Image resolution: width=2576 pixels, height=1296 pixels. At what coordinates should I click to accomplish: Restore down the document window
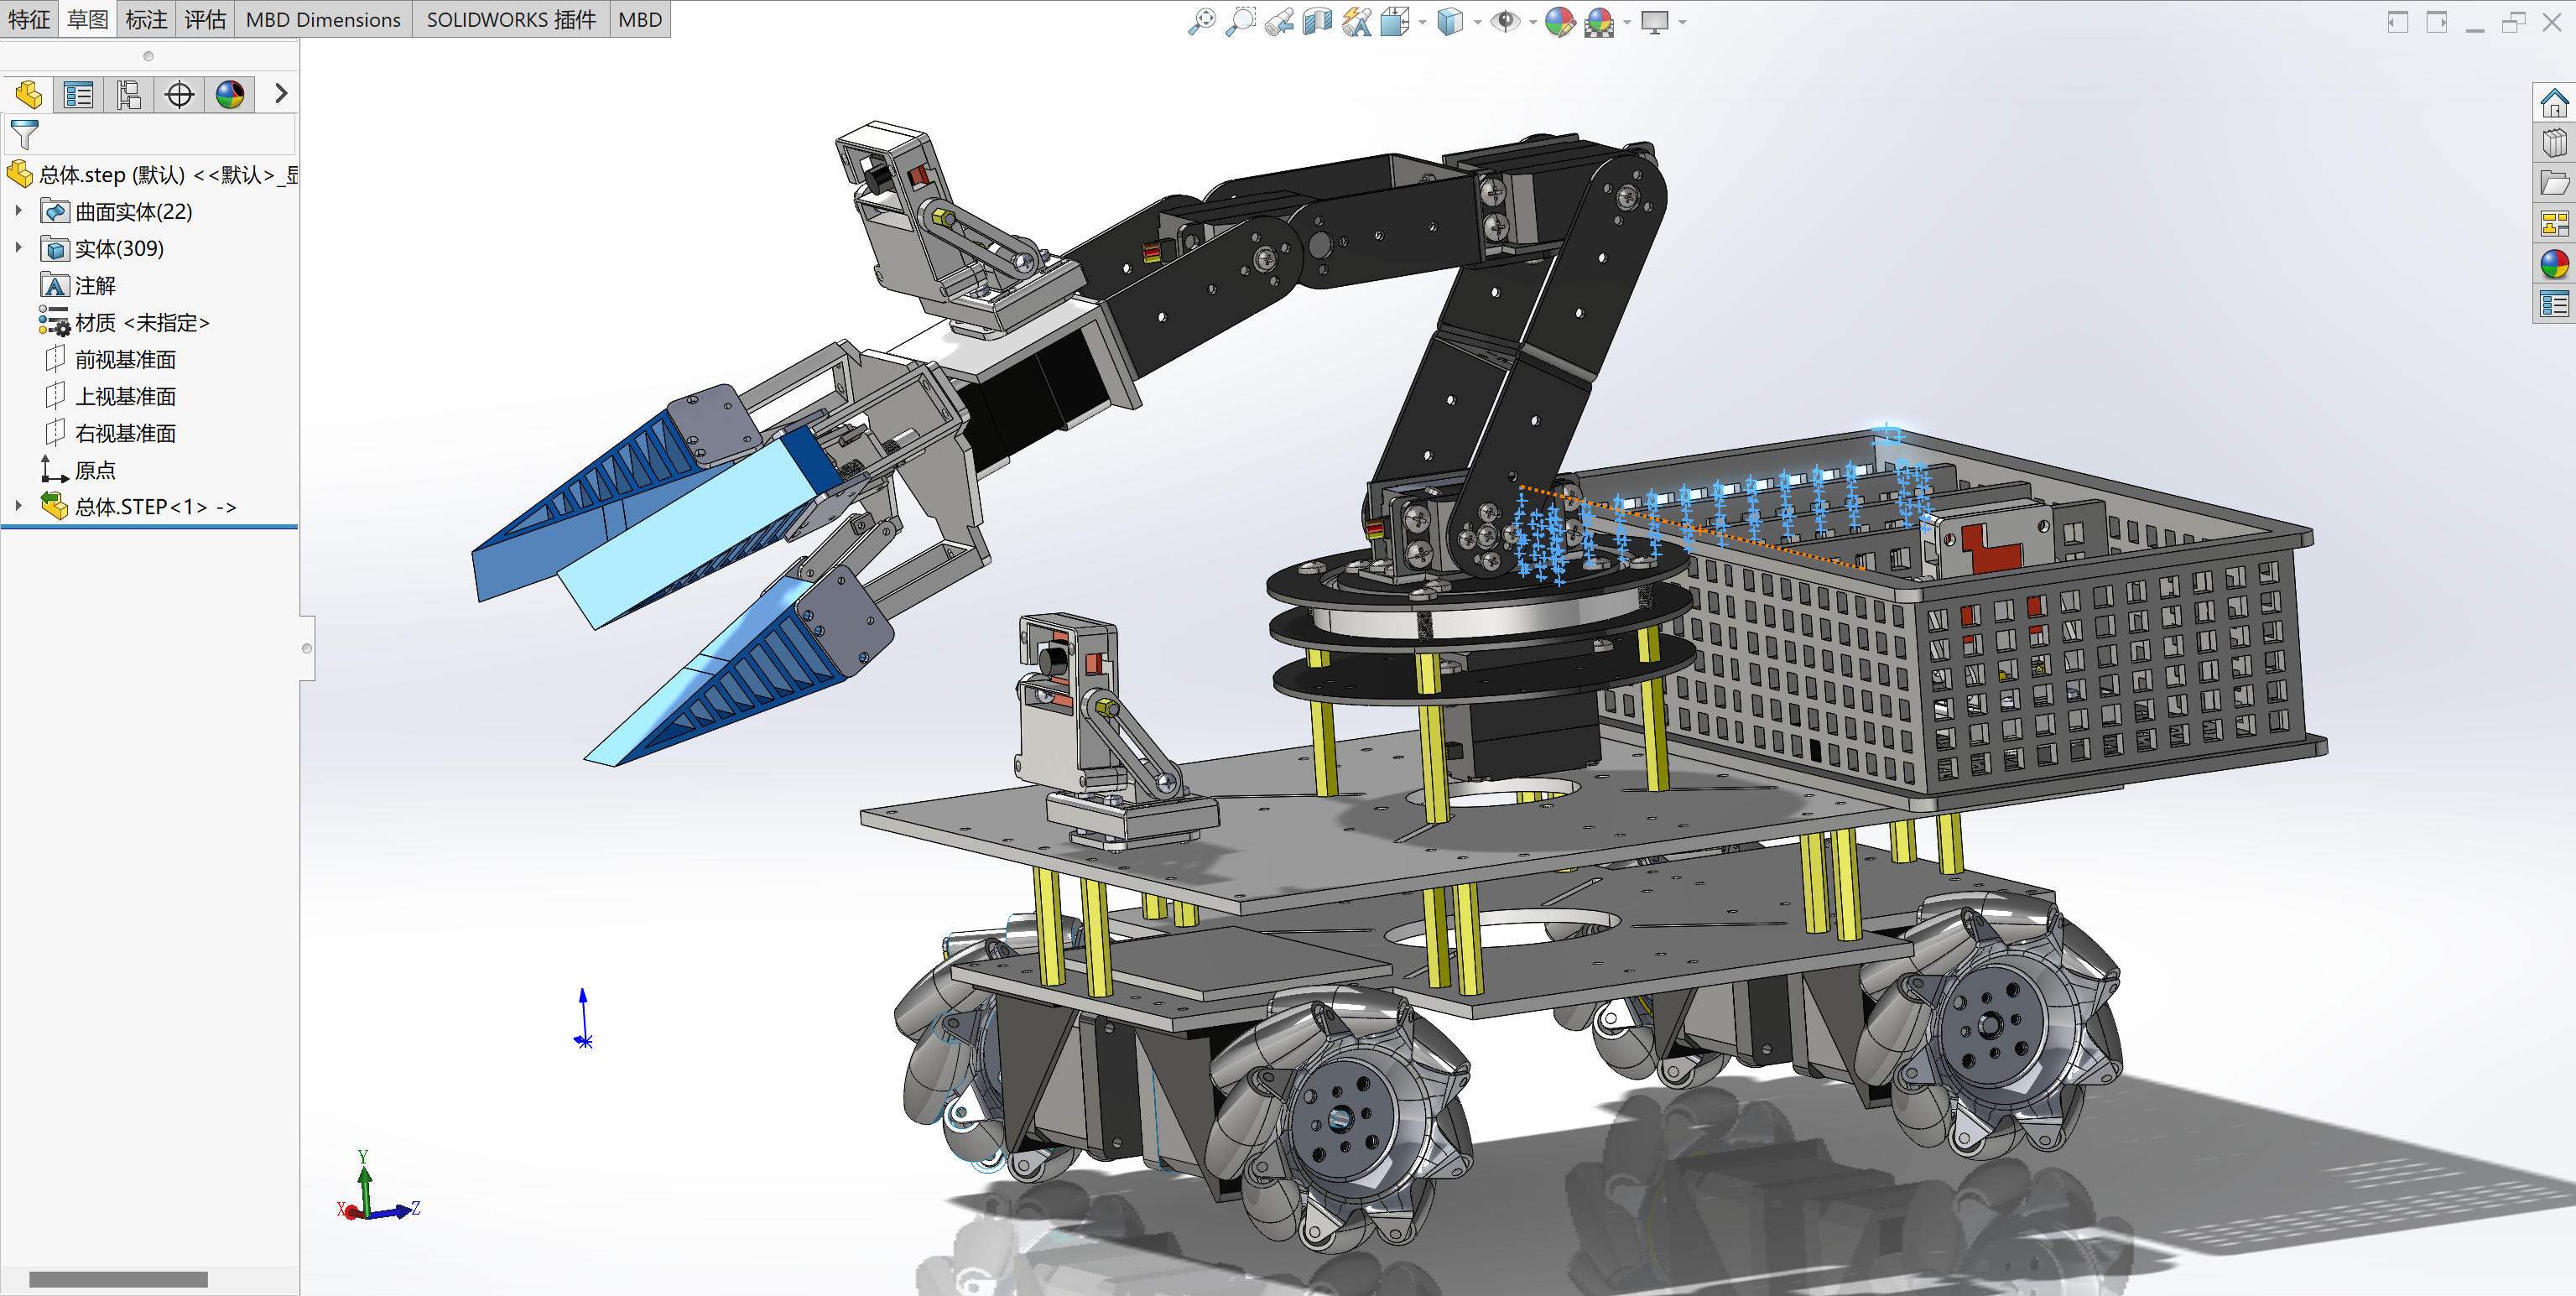[2513, 22]
